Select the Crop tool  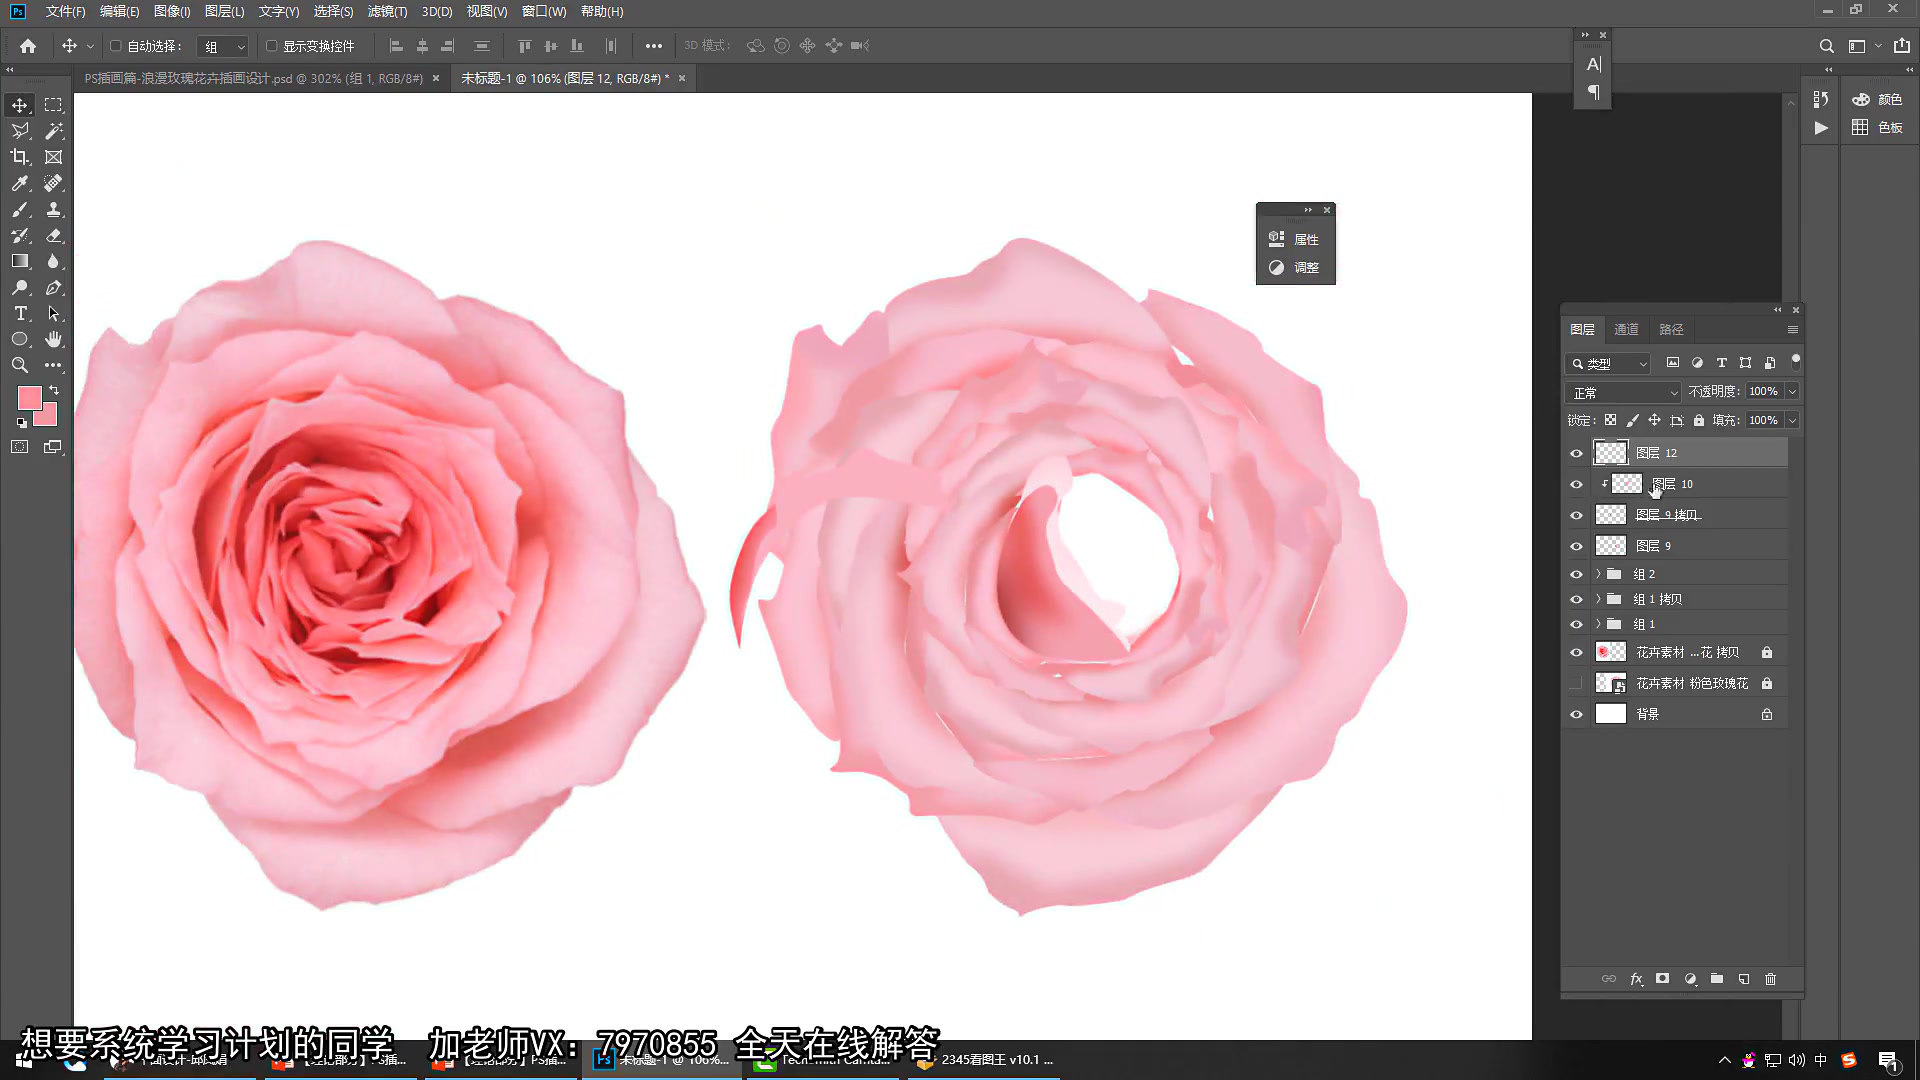[x=20, y=157]
